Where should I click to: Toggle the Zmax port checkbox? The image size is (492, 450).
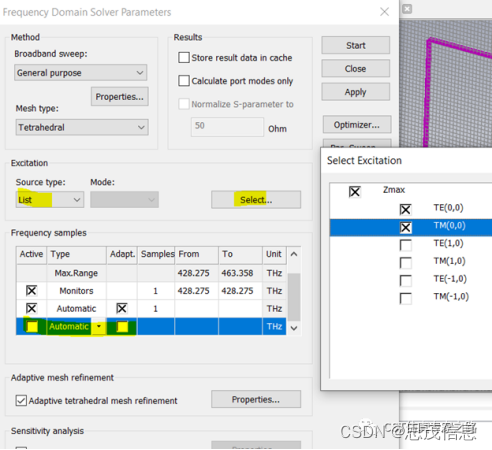(355, 192)
